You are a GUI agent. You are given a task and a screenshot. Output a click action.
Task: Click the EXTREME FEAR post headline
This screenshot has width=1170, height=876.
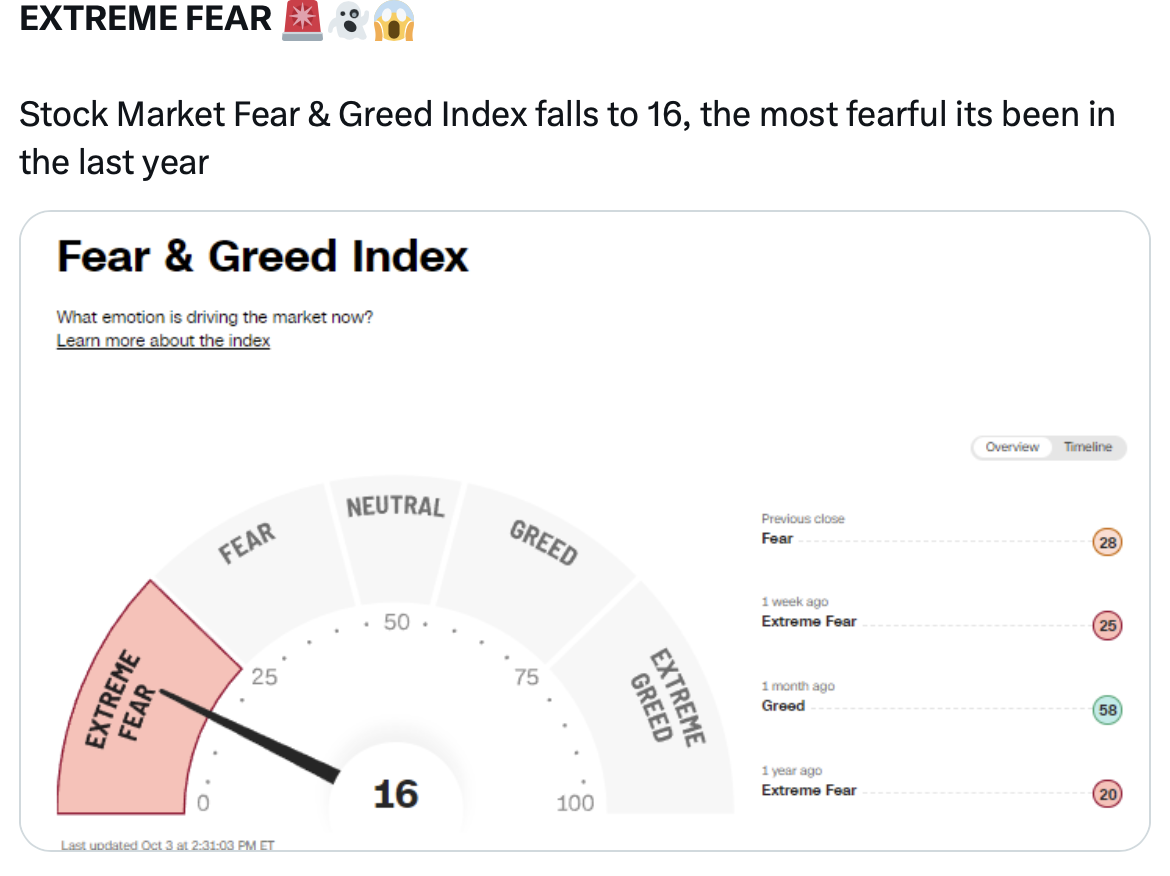(x=146, y=19)
